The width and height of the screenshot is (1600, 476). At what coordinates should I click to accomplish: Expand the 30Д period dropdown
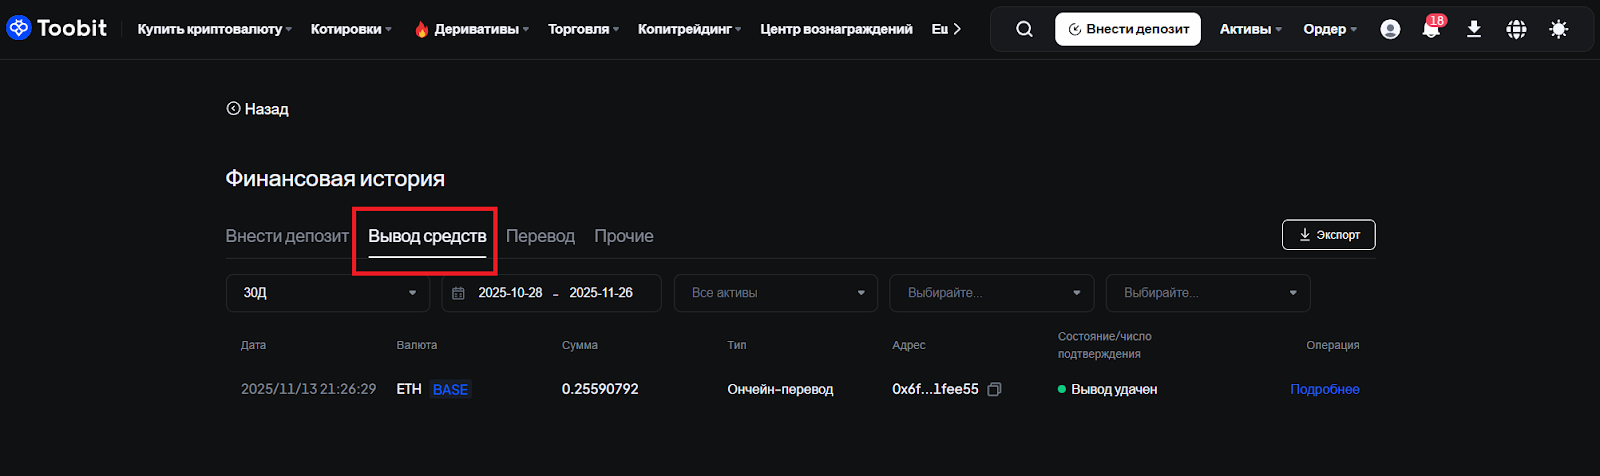tap(328, 293)
